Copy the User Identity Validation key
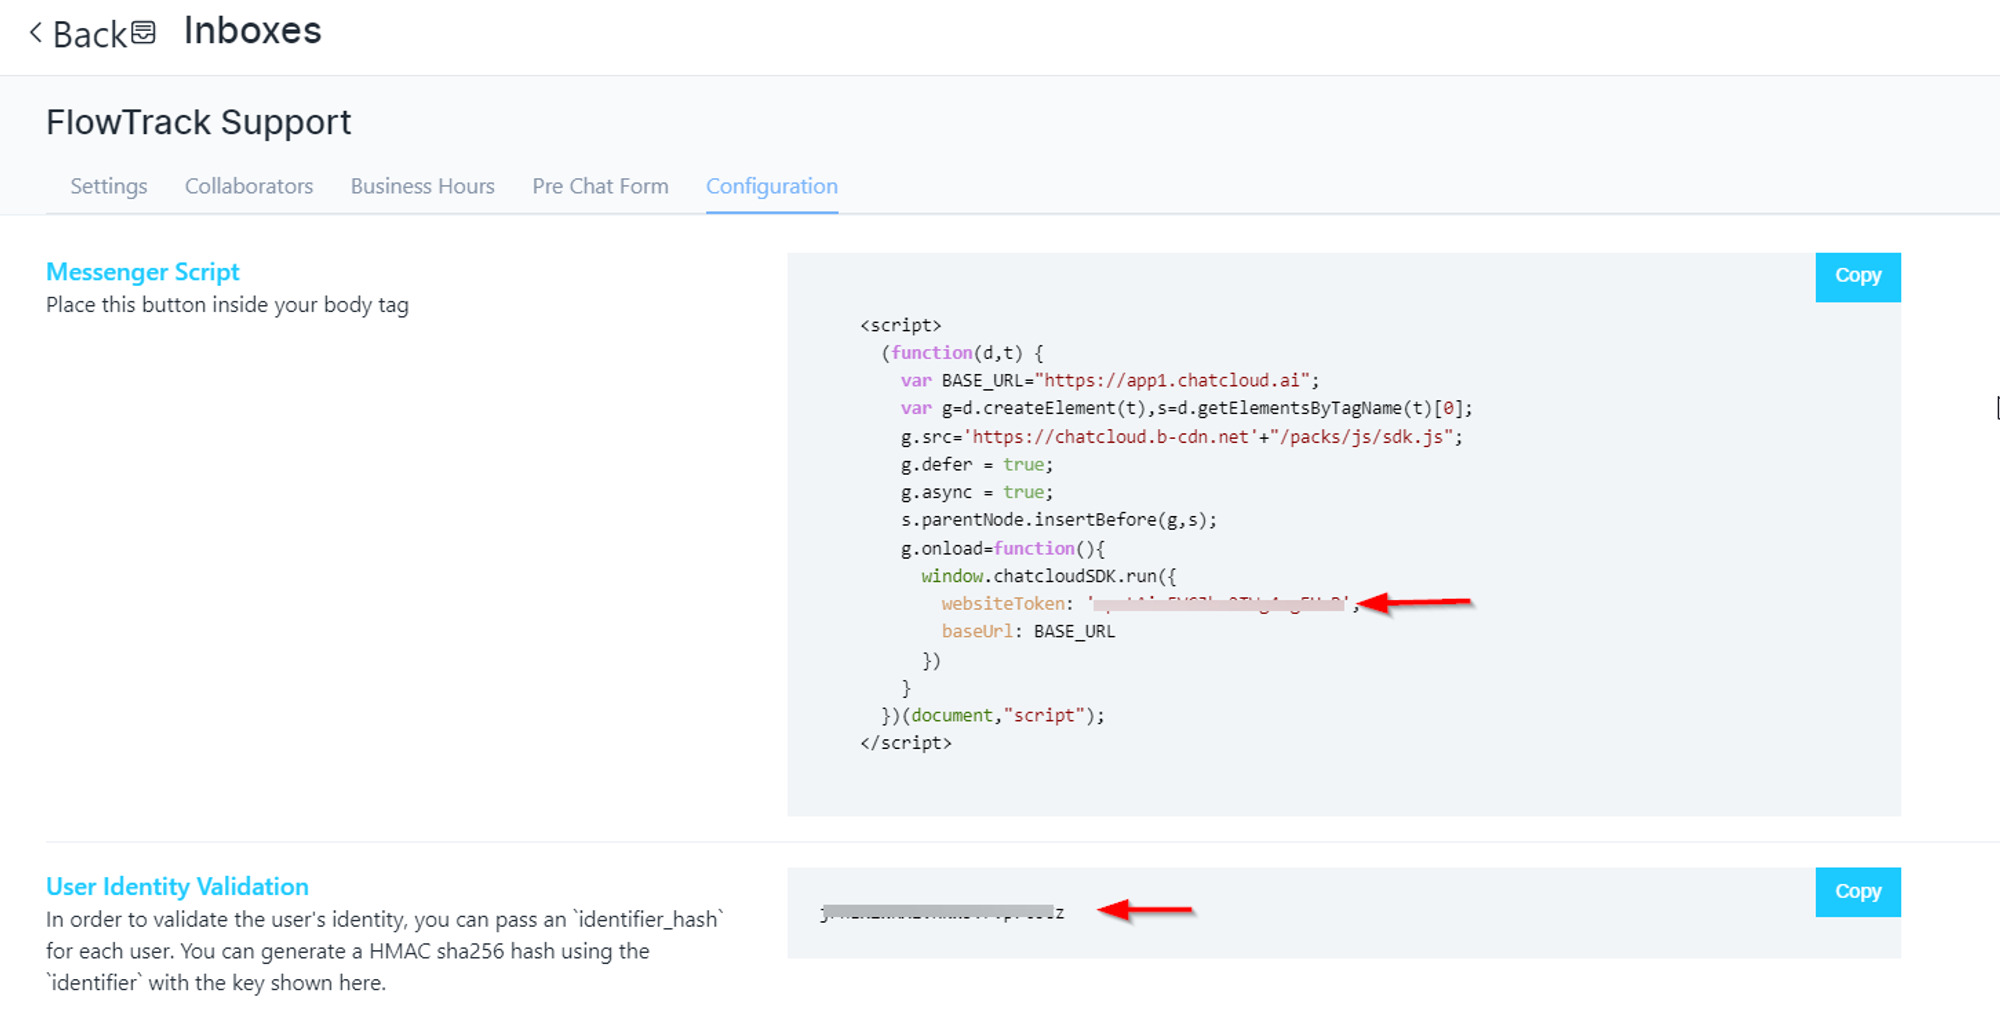The image size is (2000, 1014). point(1857,891)
